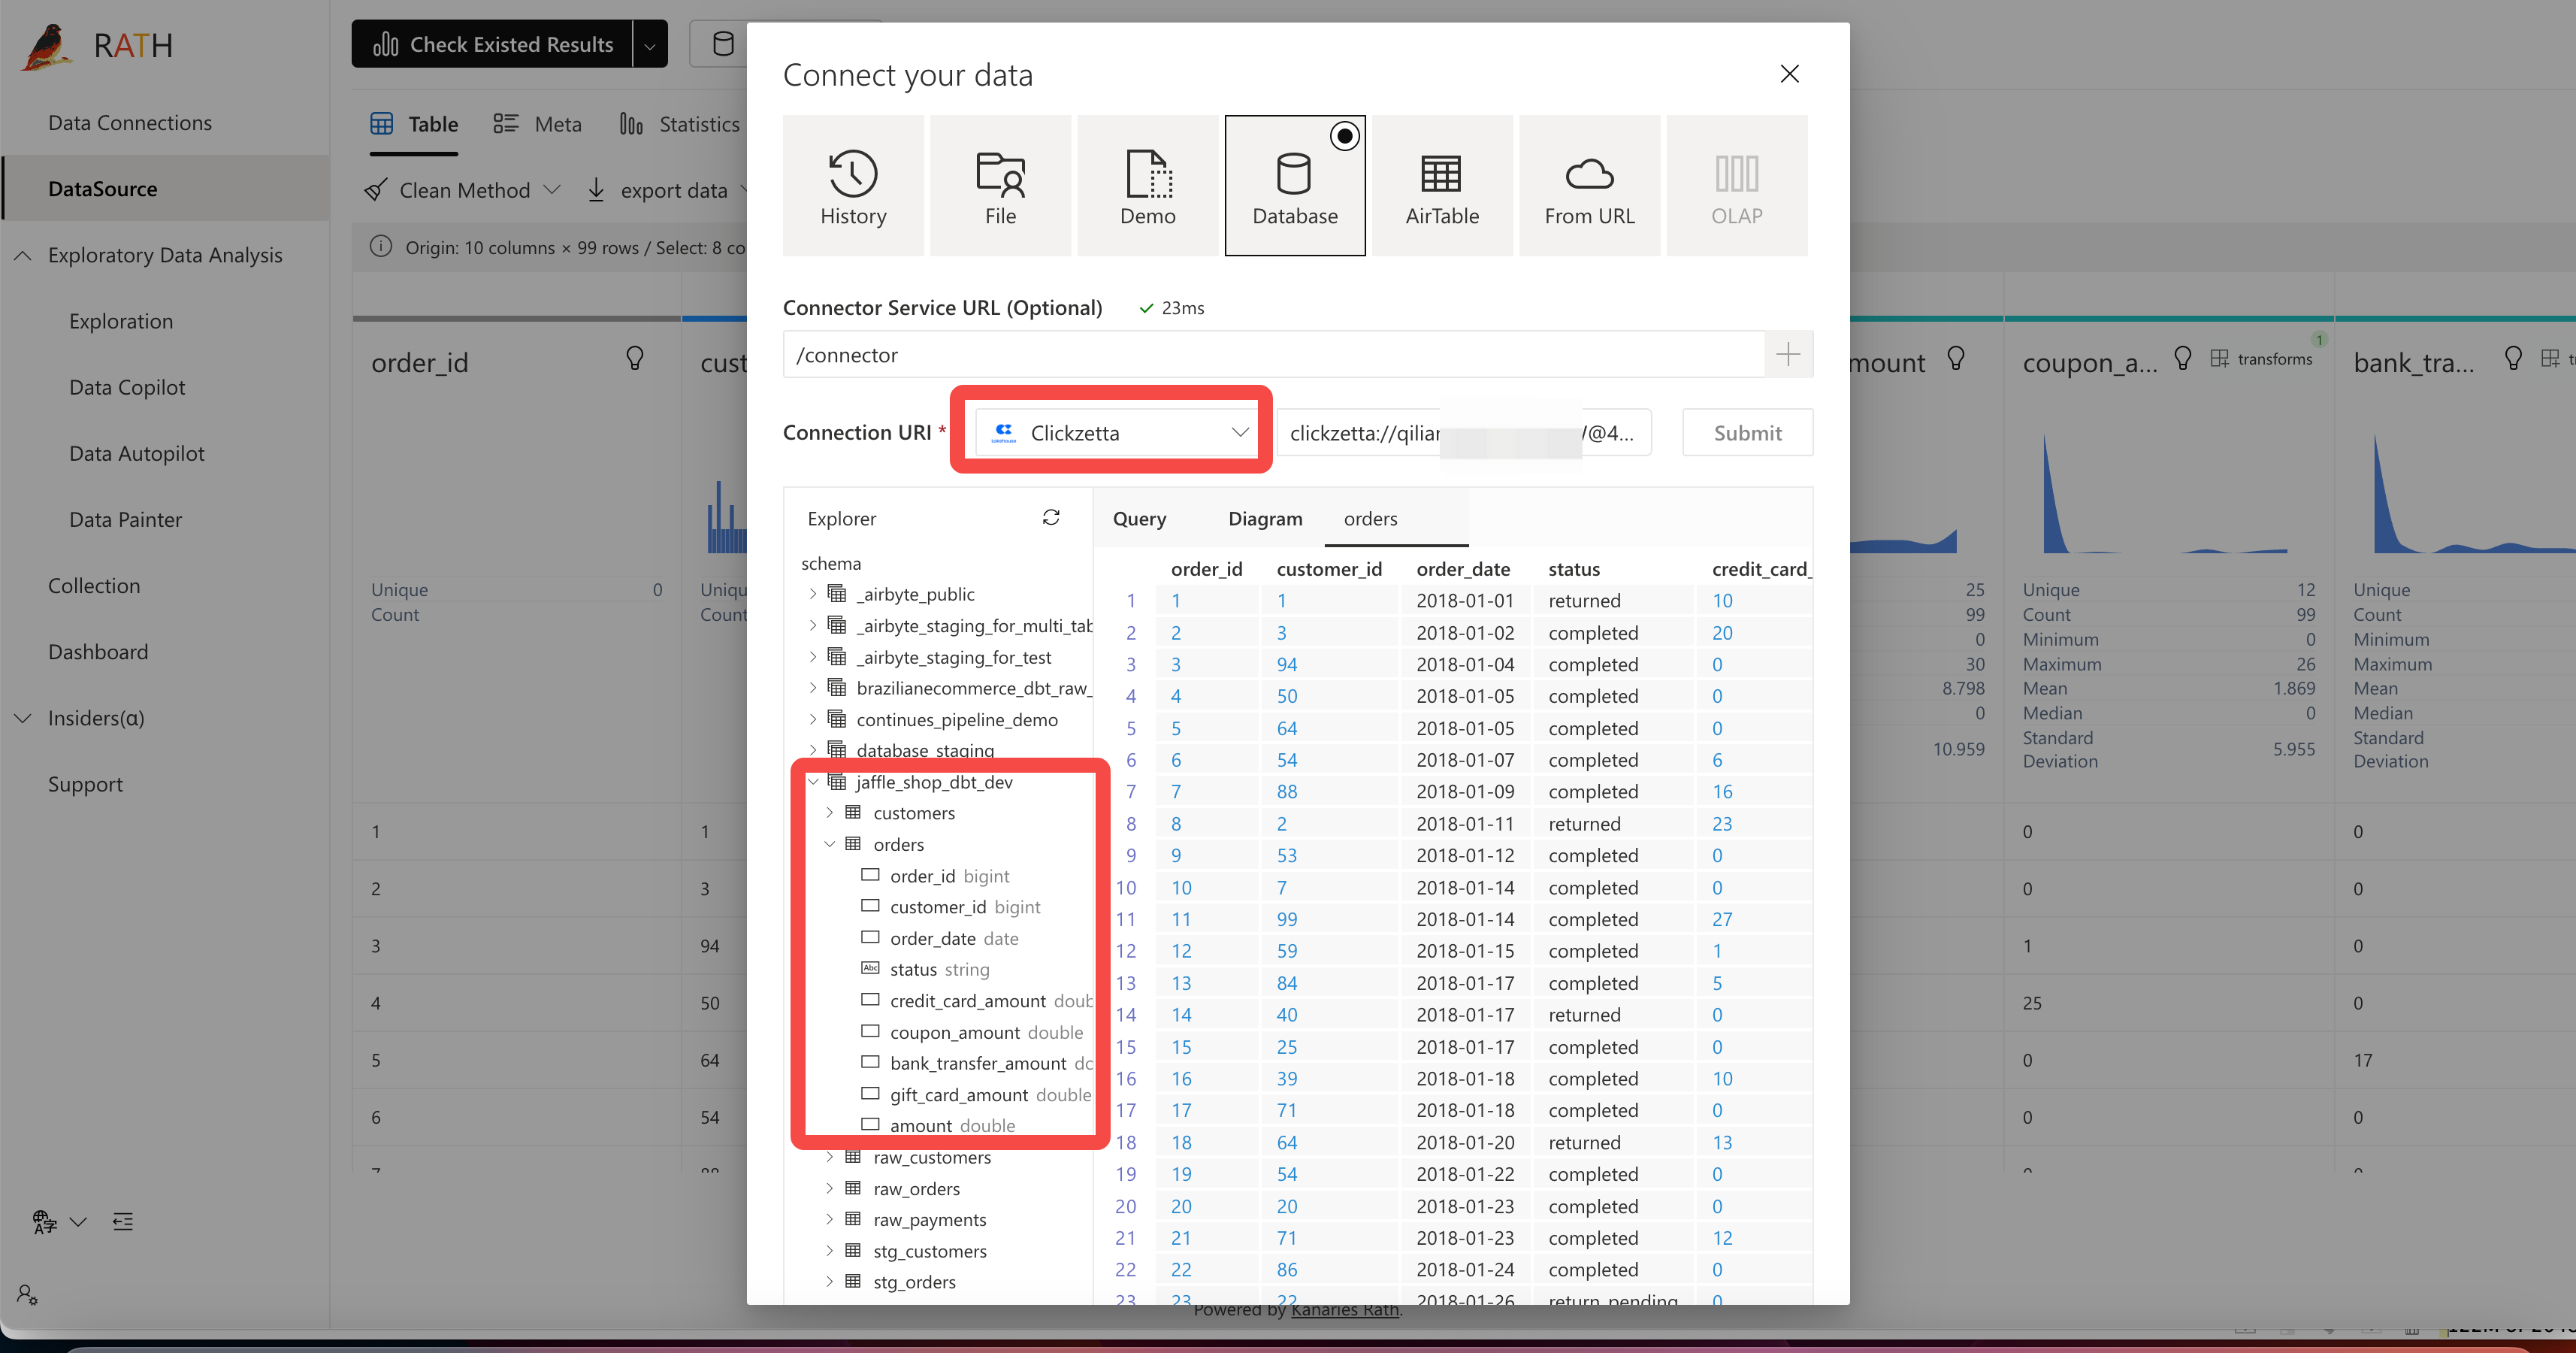Choose the File upload source tile

point(1000,186)
